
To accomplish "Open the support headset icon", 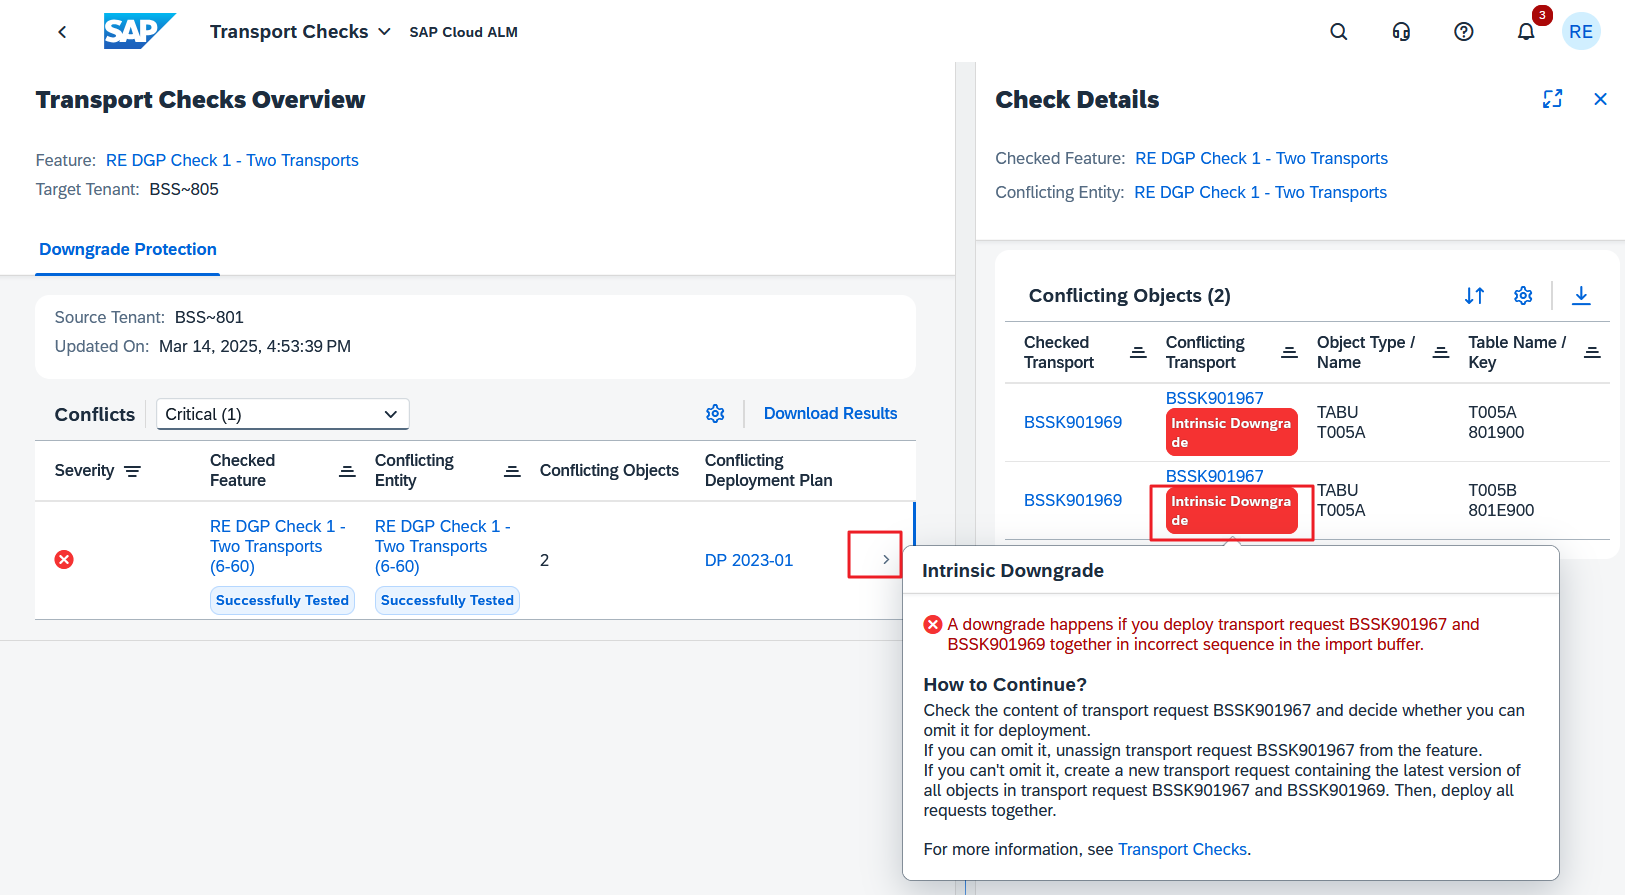I will coord(1401,32).
